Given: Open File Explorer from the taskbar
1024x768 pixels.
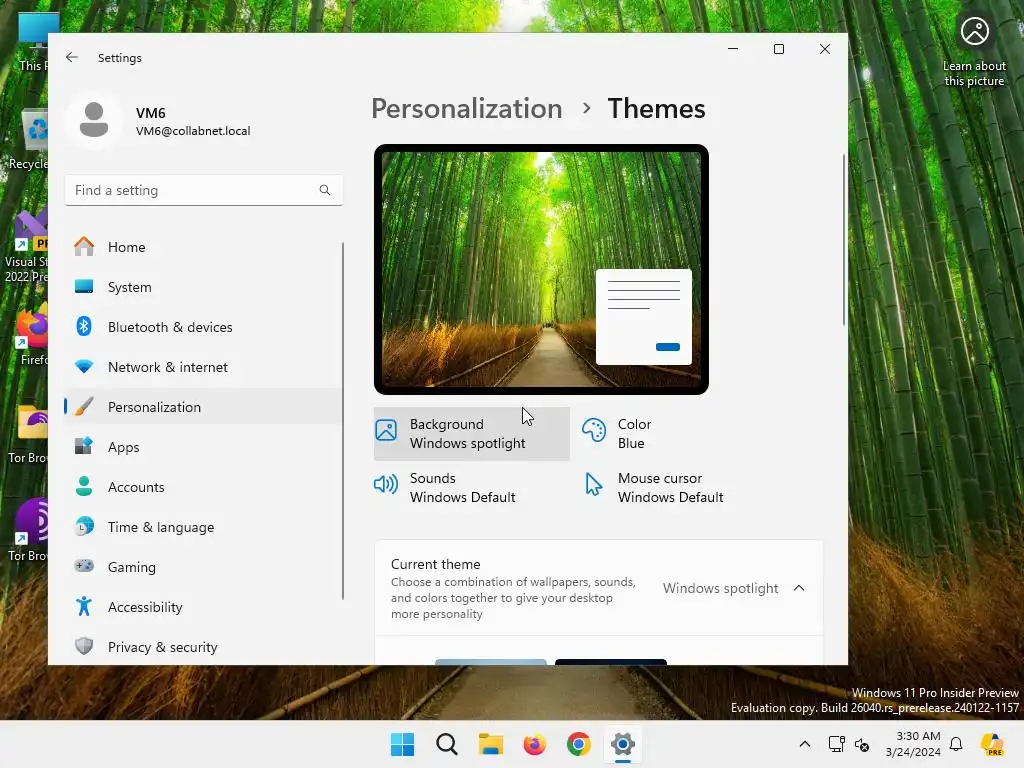Looking at the screenshot, I should coord(490,744).
